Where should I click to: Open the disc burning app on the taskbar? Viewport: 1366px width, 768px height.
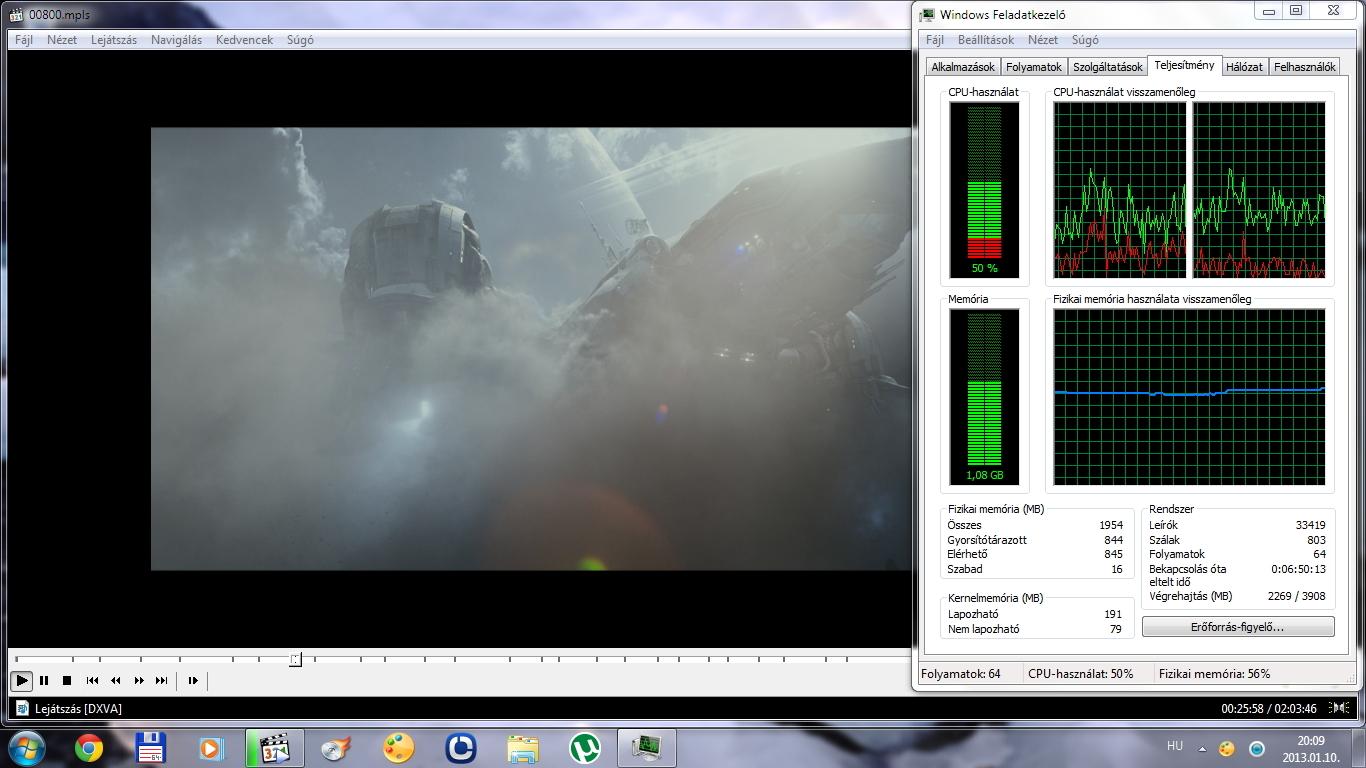coord(336,748)
